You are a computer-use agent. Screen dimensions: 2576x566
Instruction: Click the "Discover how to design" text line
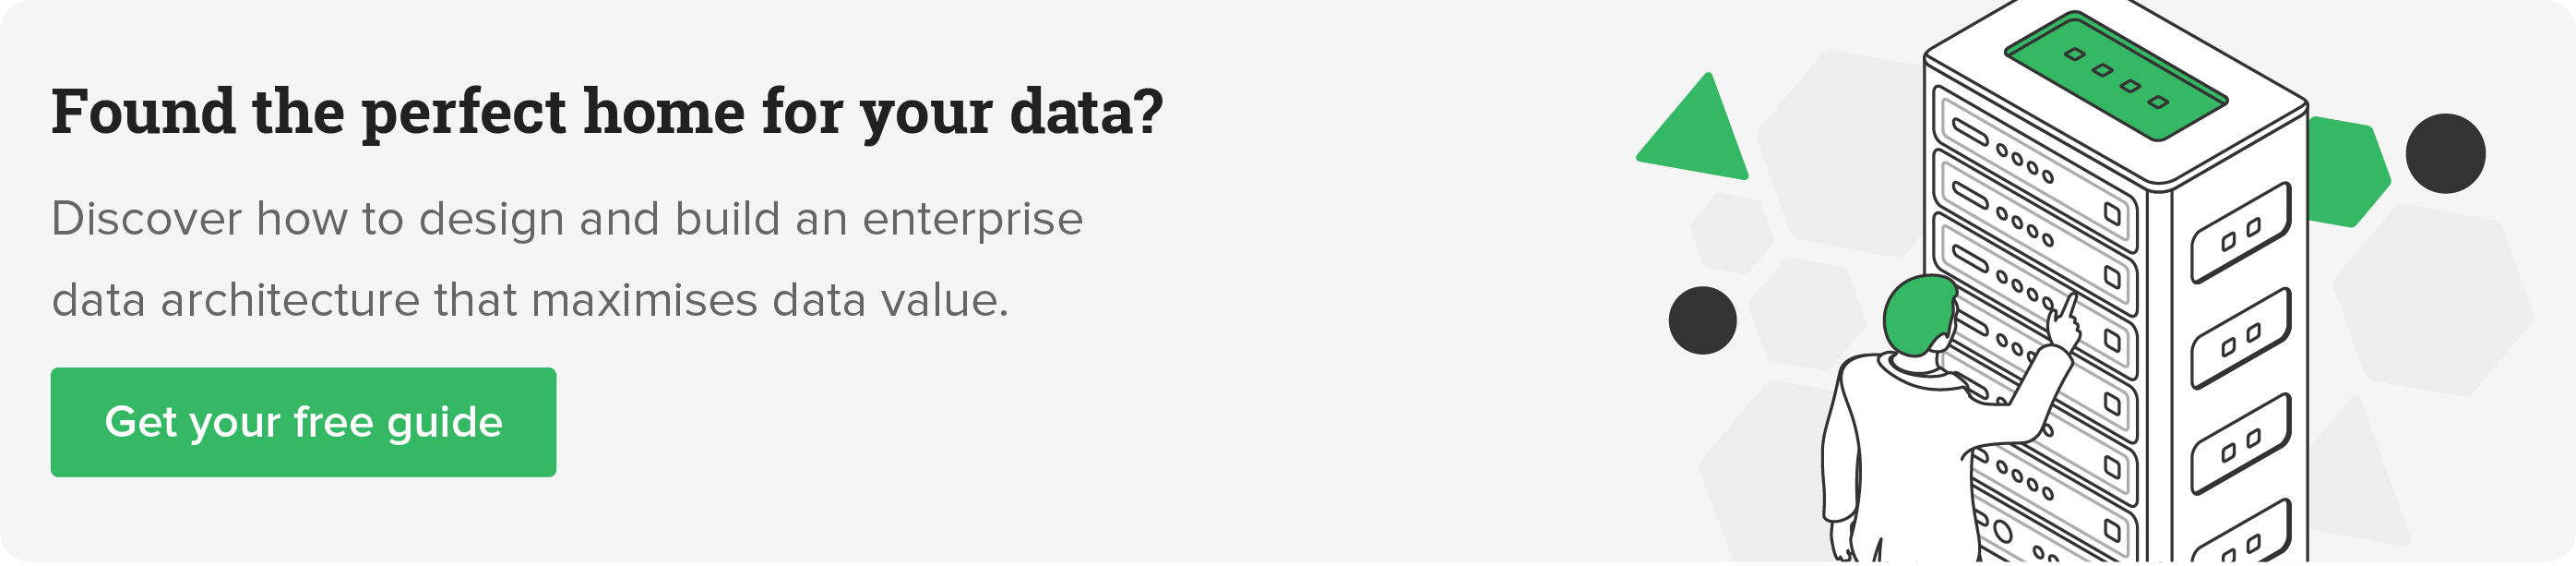pos(566,219)
